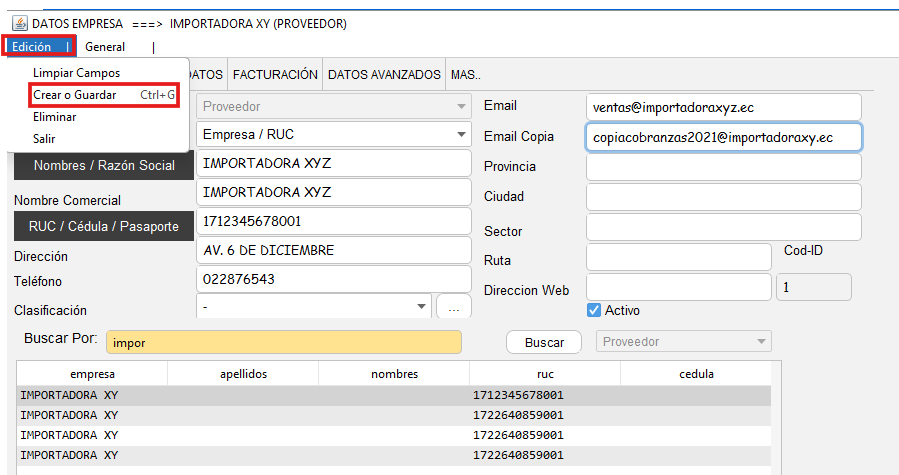Open the DATOS AVANZADOS tab
899x475 pixels.
coord(384,75)
